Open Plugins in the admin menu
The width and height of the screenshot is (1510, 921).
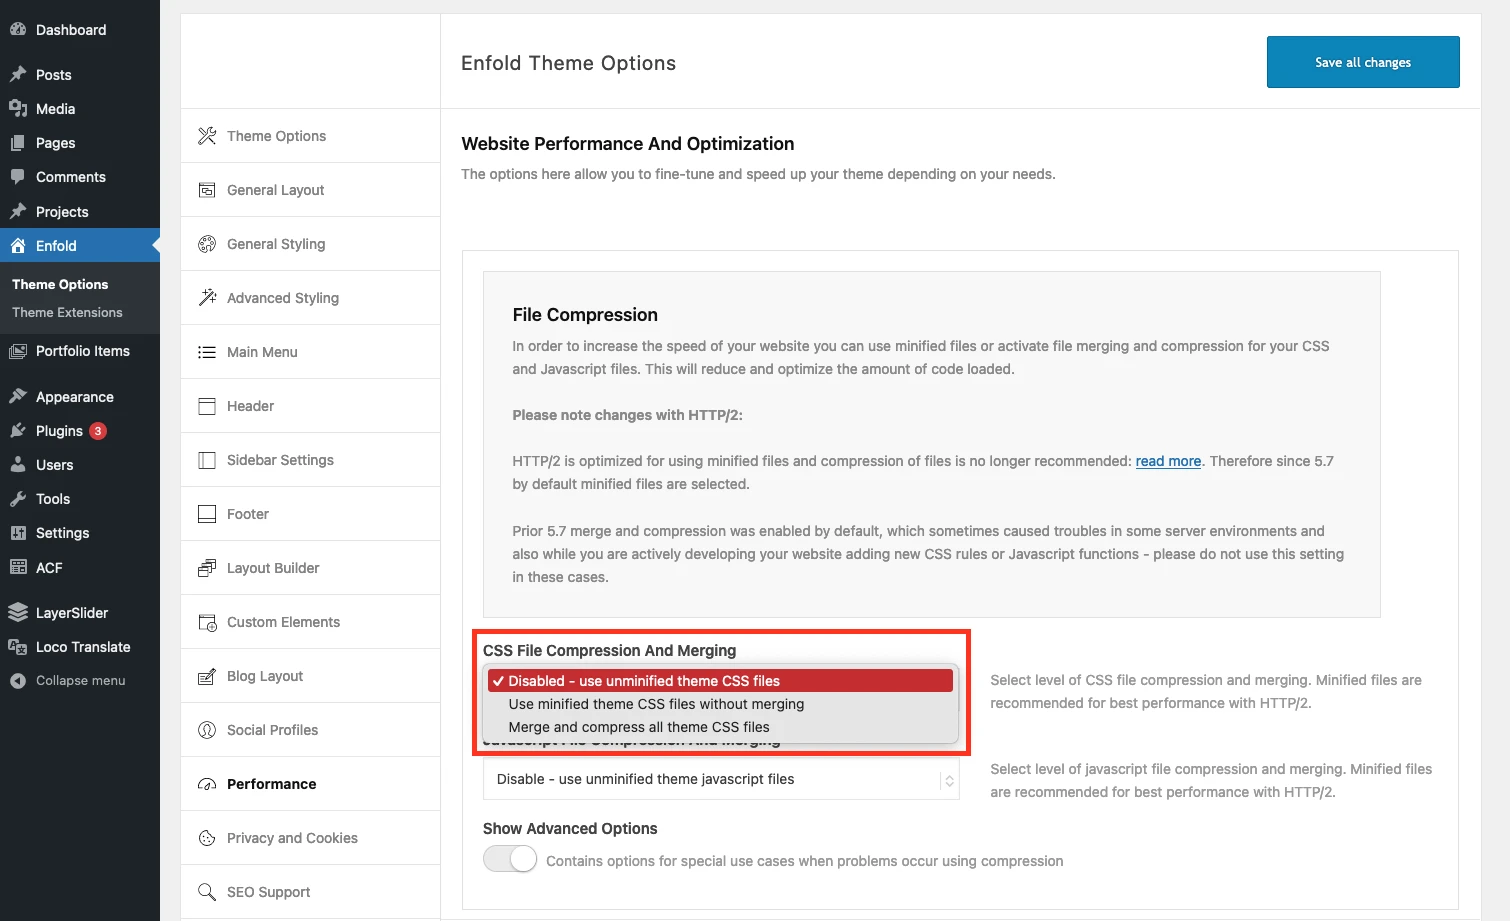(x=59, y=431)
